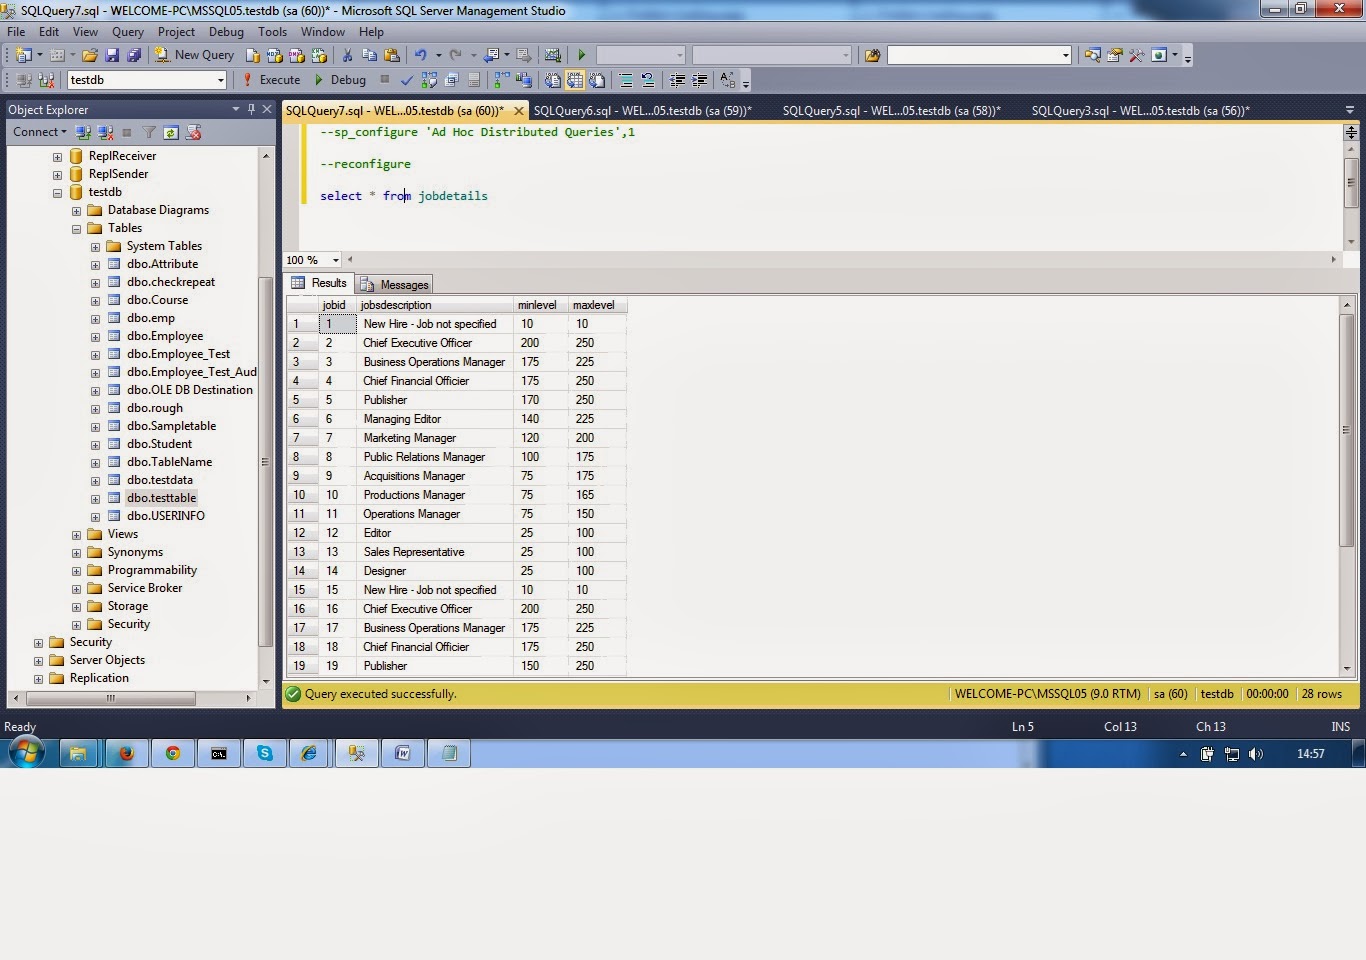Open the Query menu
Image resolution: width=1366 pixels, height=960 pixels.
[127, 32]
